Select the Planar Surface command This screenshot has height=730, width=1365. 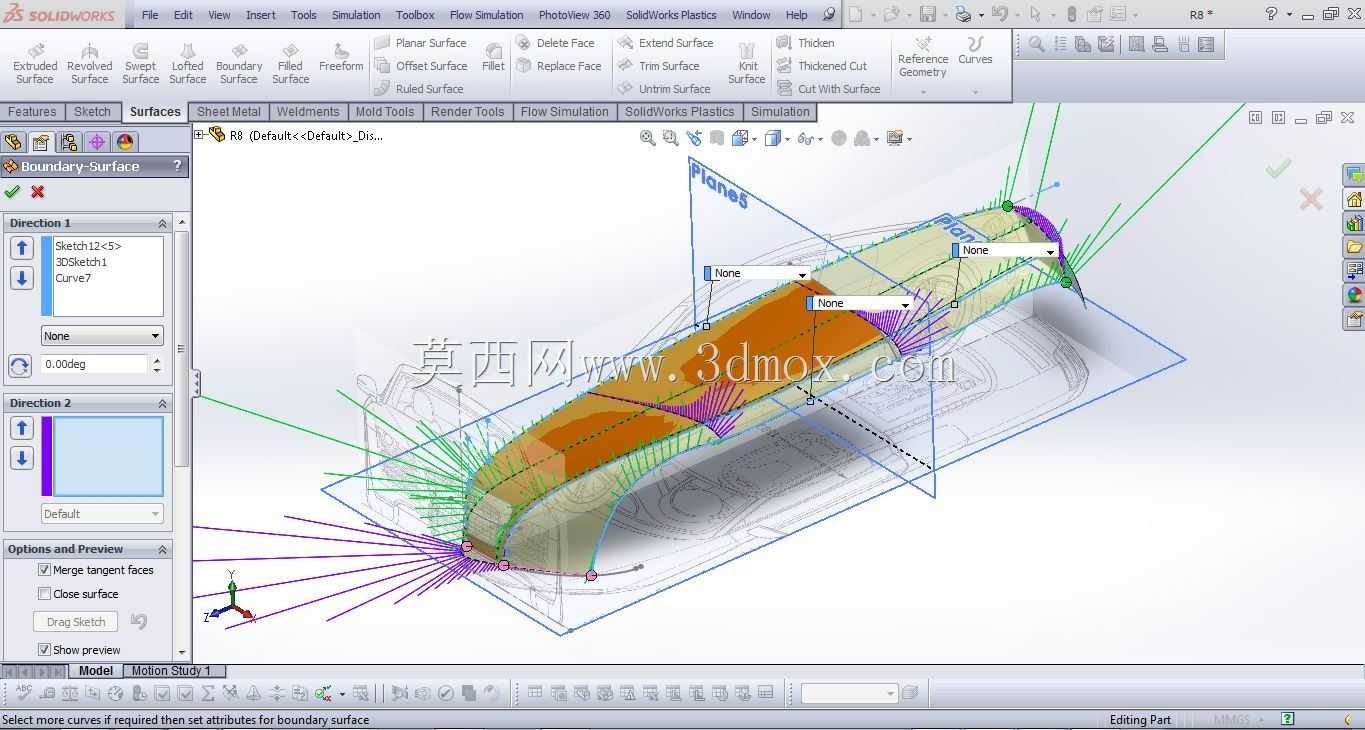[x=420, y=43]
